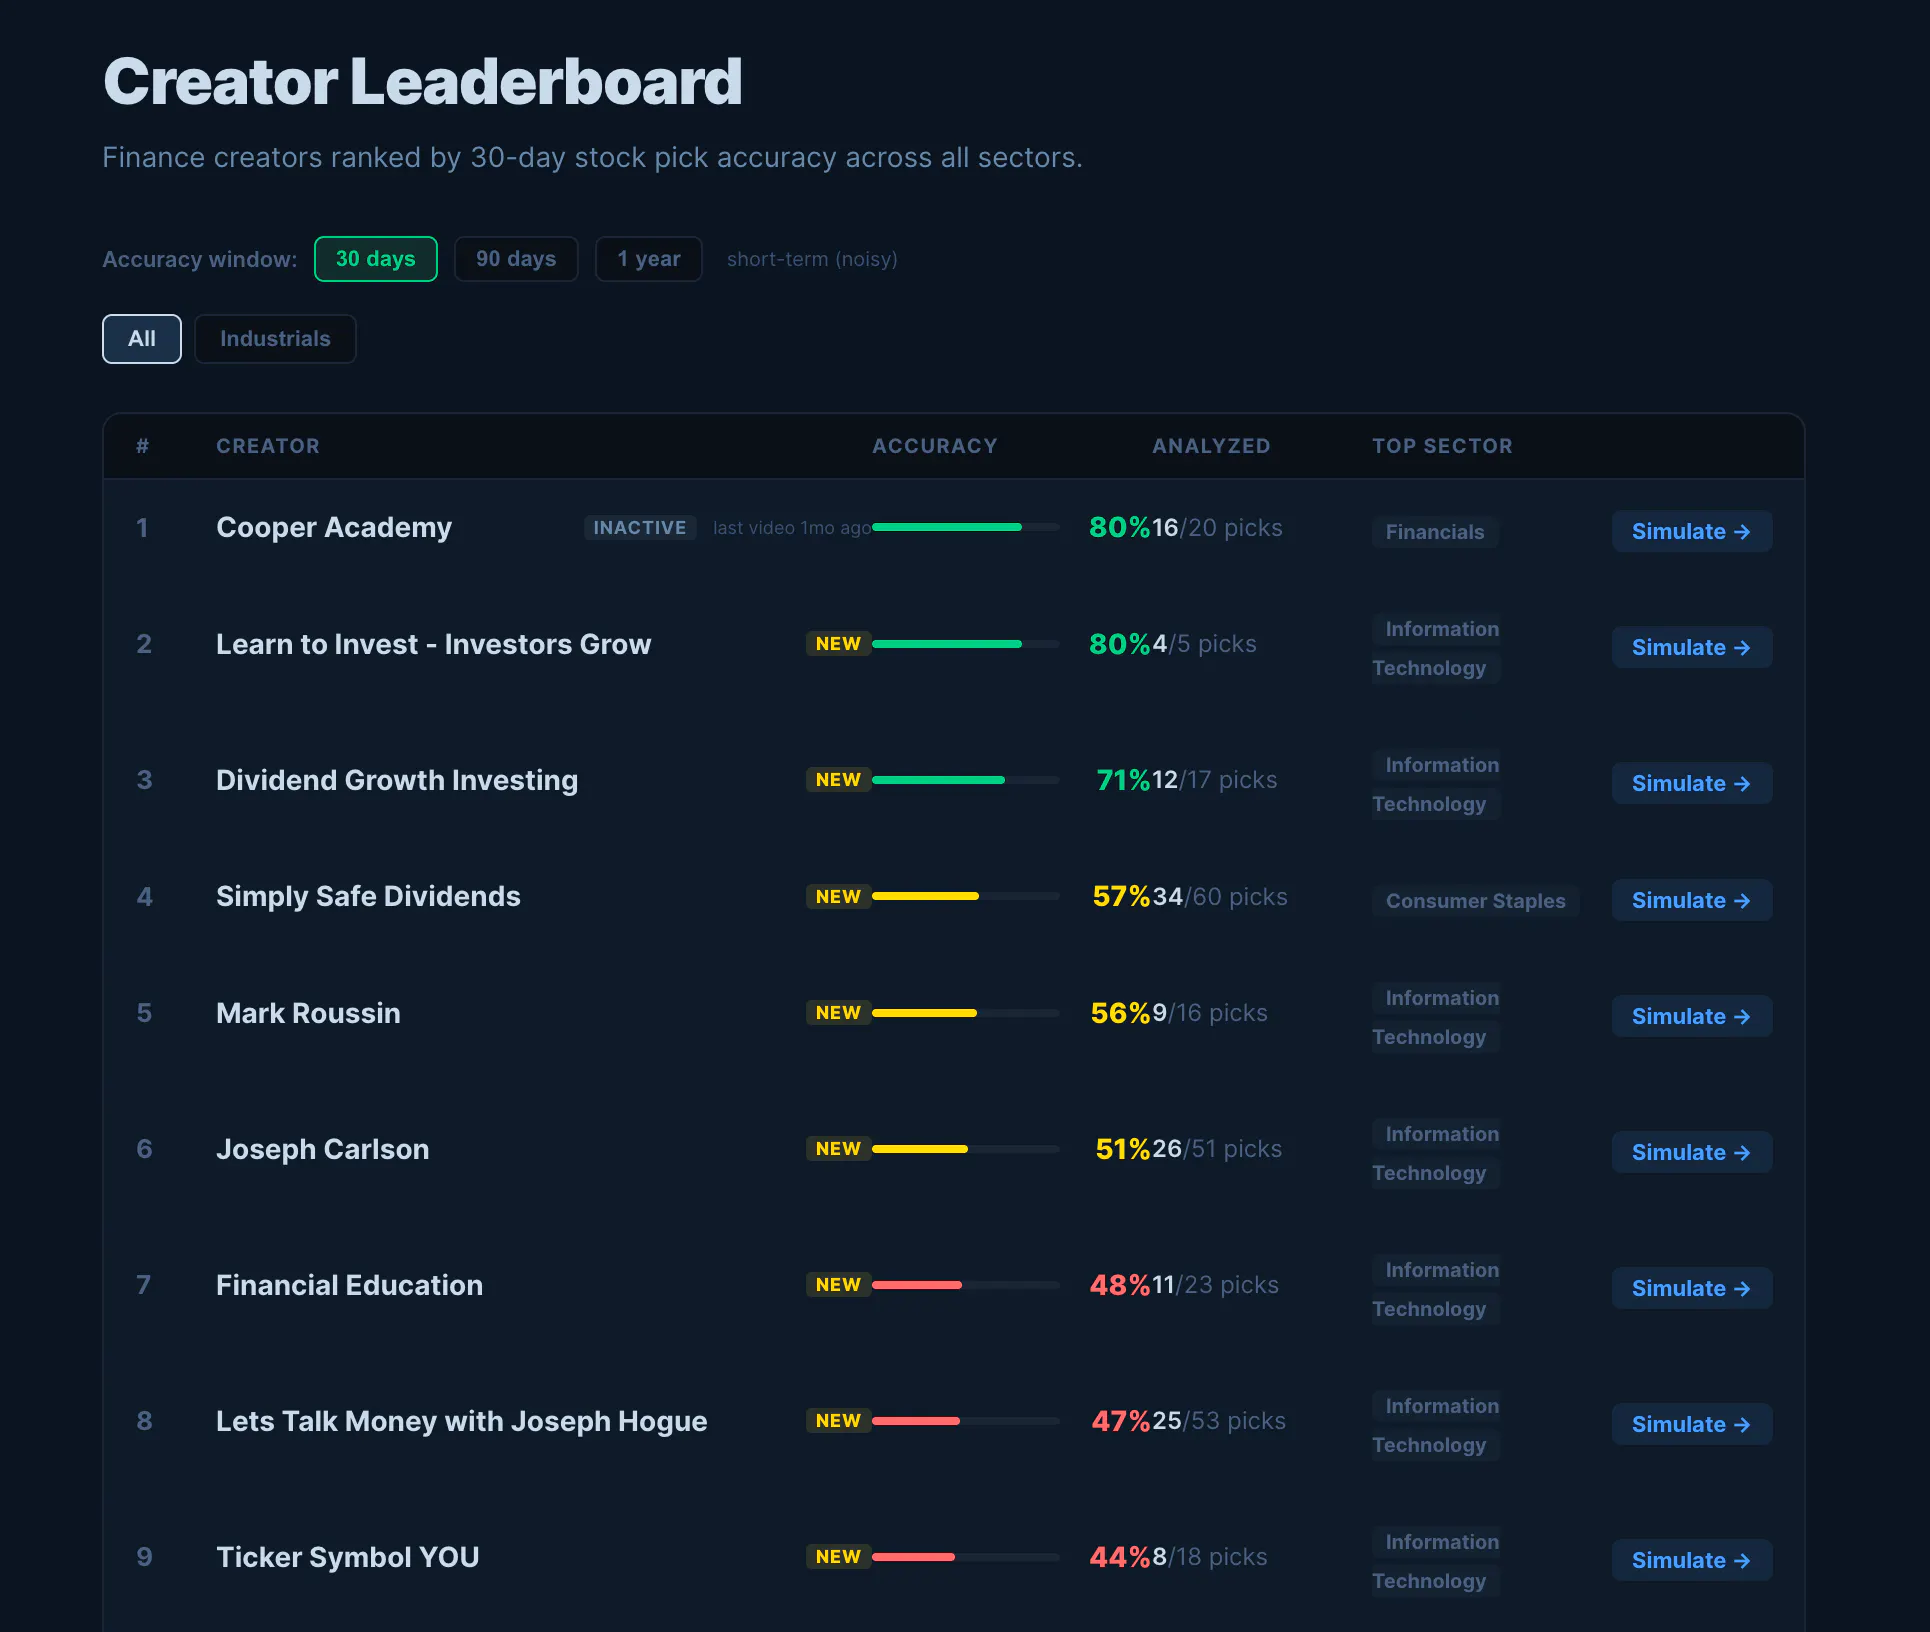Image resolution: width=1930 pixels, height=1632 pixels.
Task: Click the 26/51 picks count
Action: 1217,1149
